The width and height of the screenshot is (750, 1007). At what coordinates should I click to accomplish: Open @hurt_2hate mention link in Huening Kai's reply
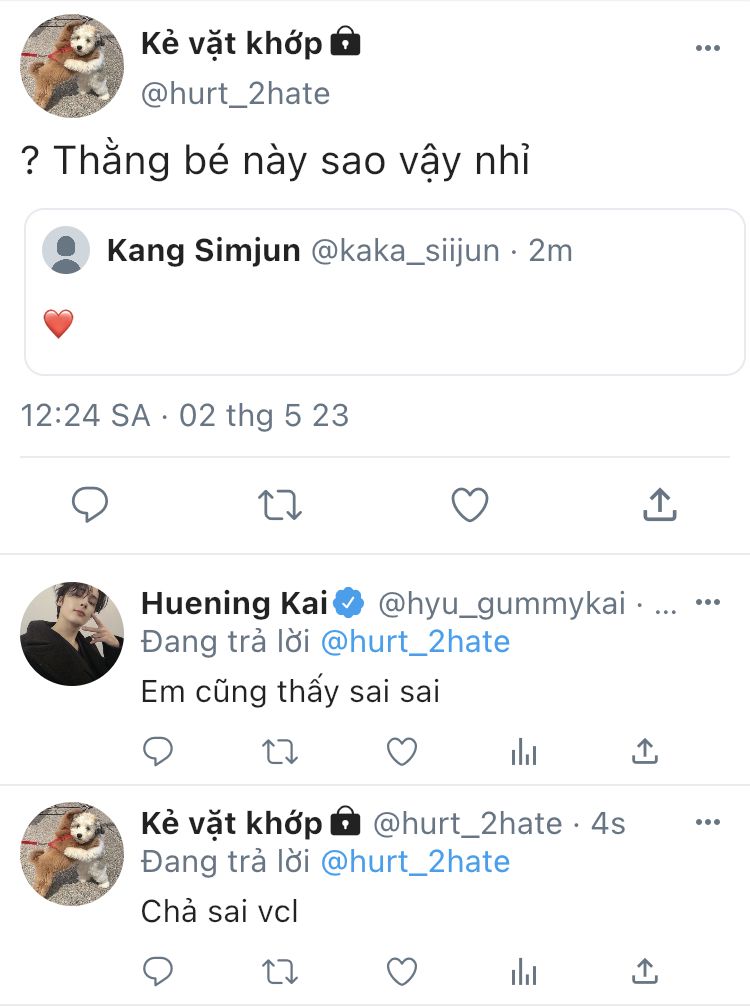click(x=415, y=642)
